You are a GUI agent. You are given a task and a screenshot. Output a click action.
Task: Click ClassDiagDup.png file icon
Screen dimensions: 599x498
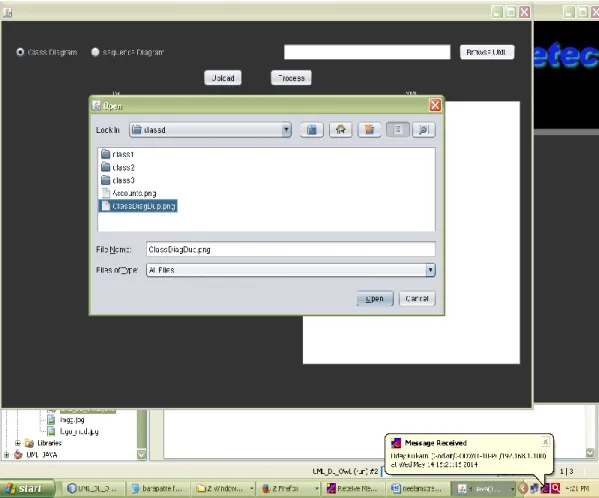[106, 205]
